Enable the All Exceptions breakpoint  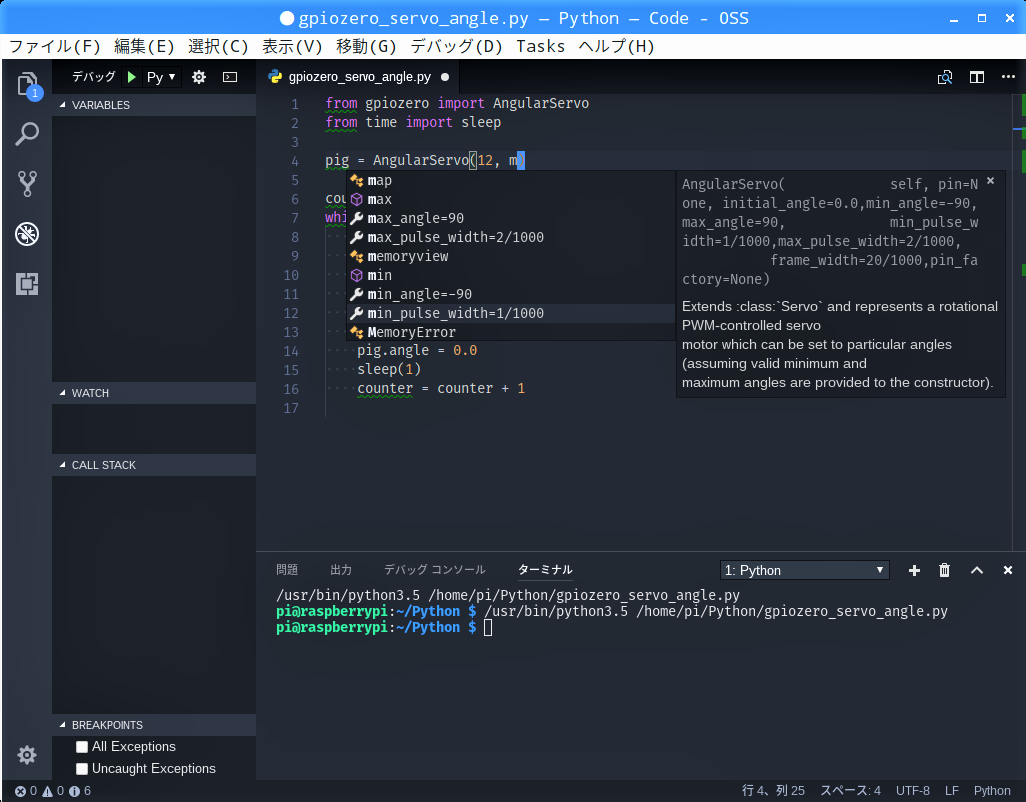click(x=82, y=746)
